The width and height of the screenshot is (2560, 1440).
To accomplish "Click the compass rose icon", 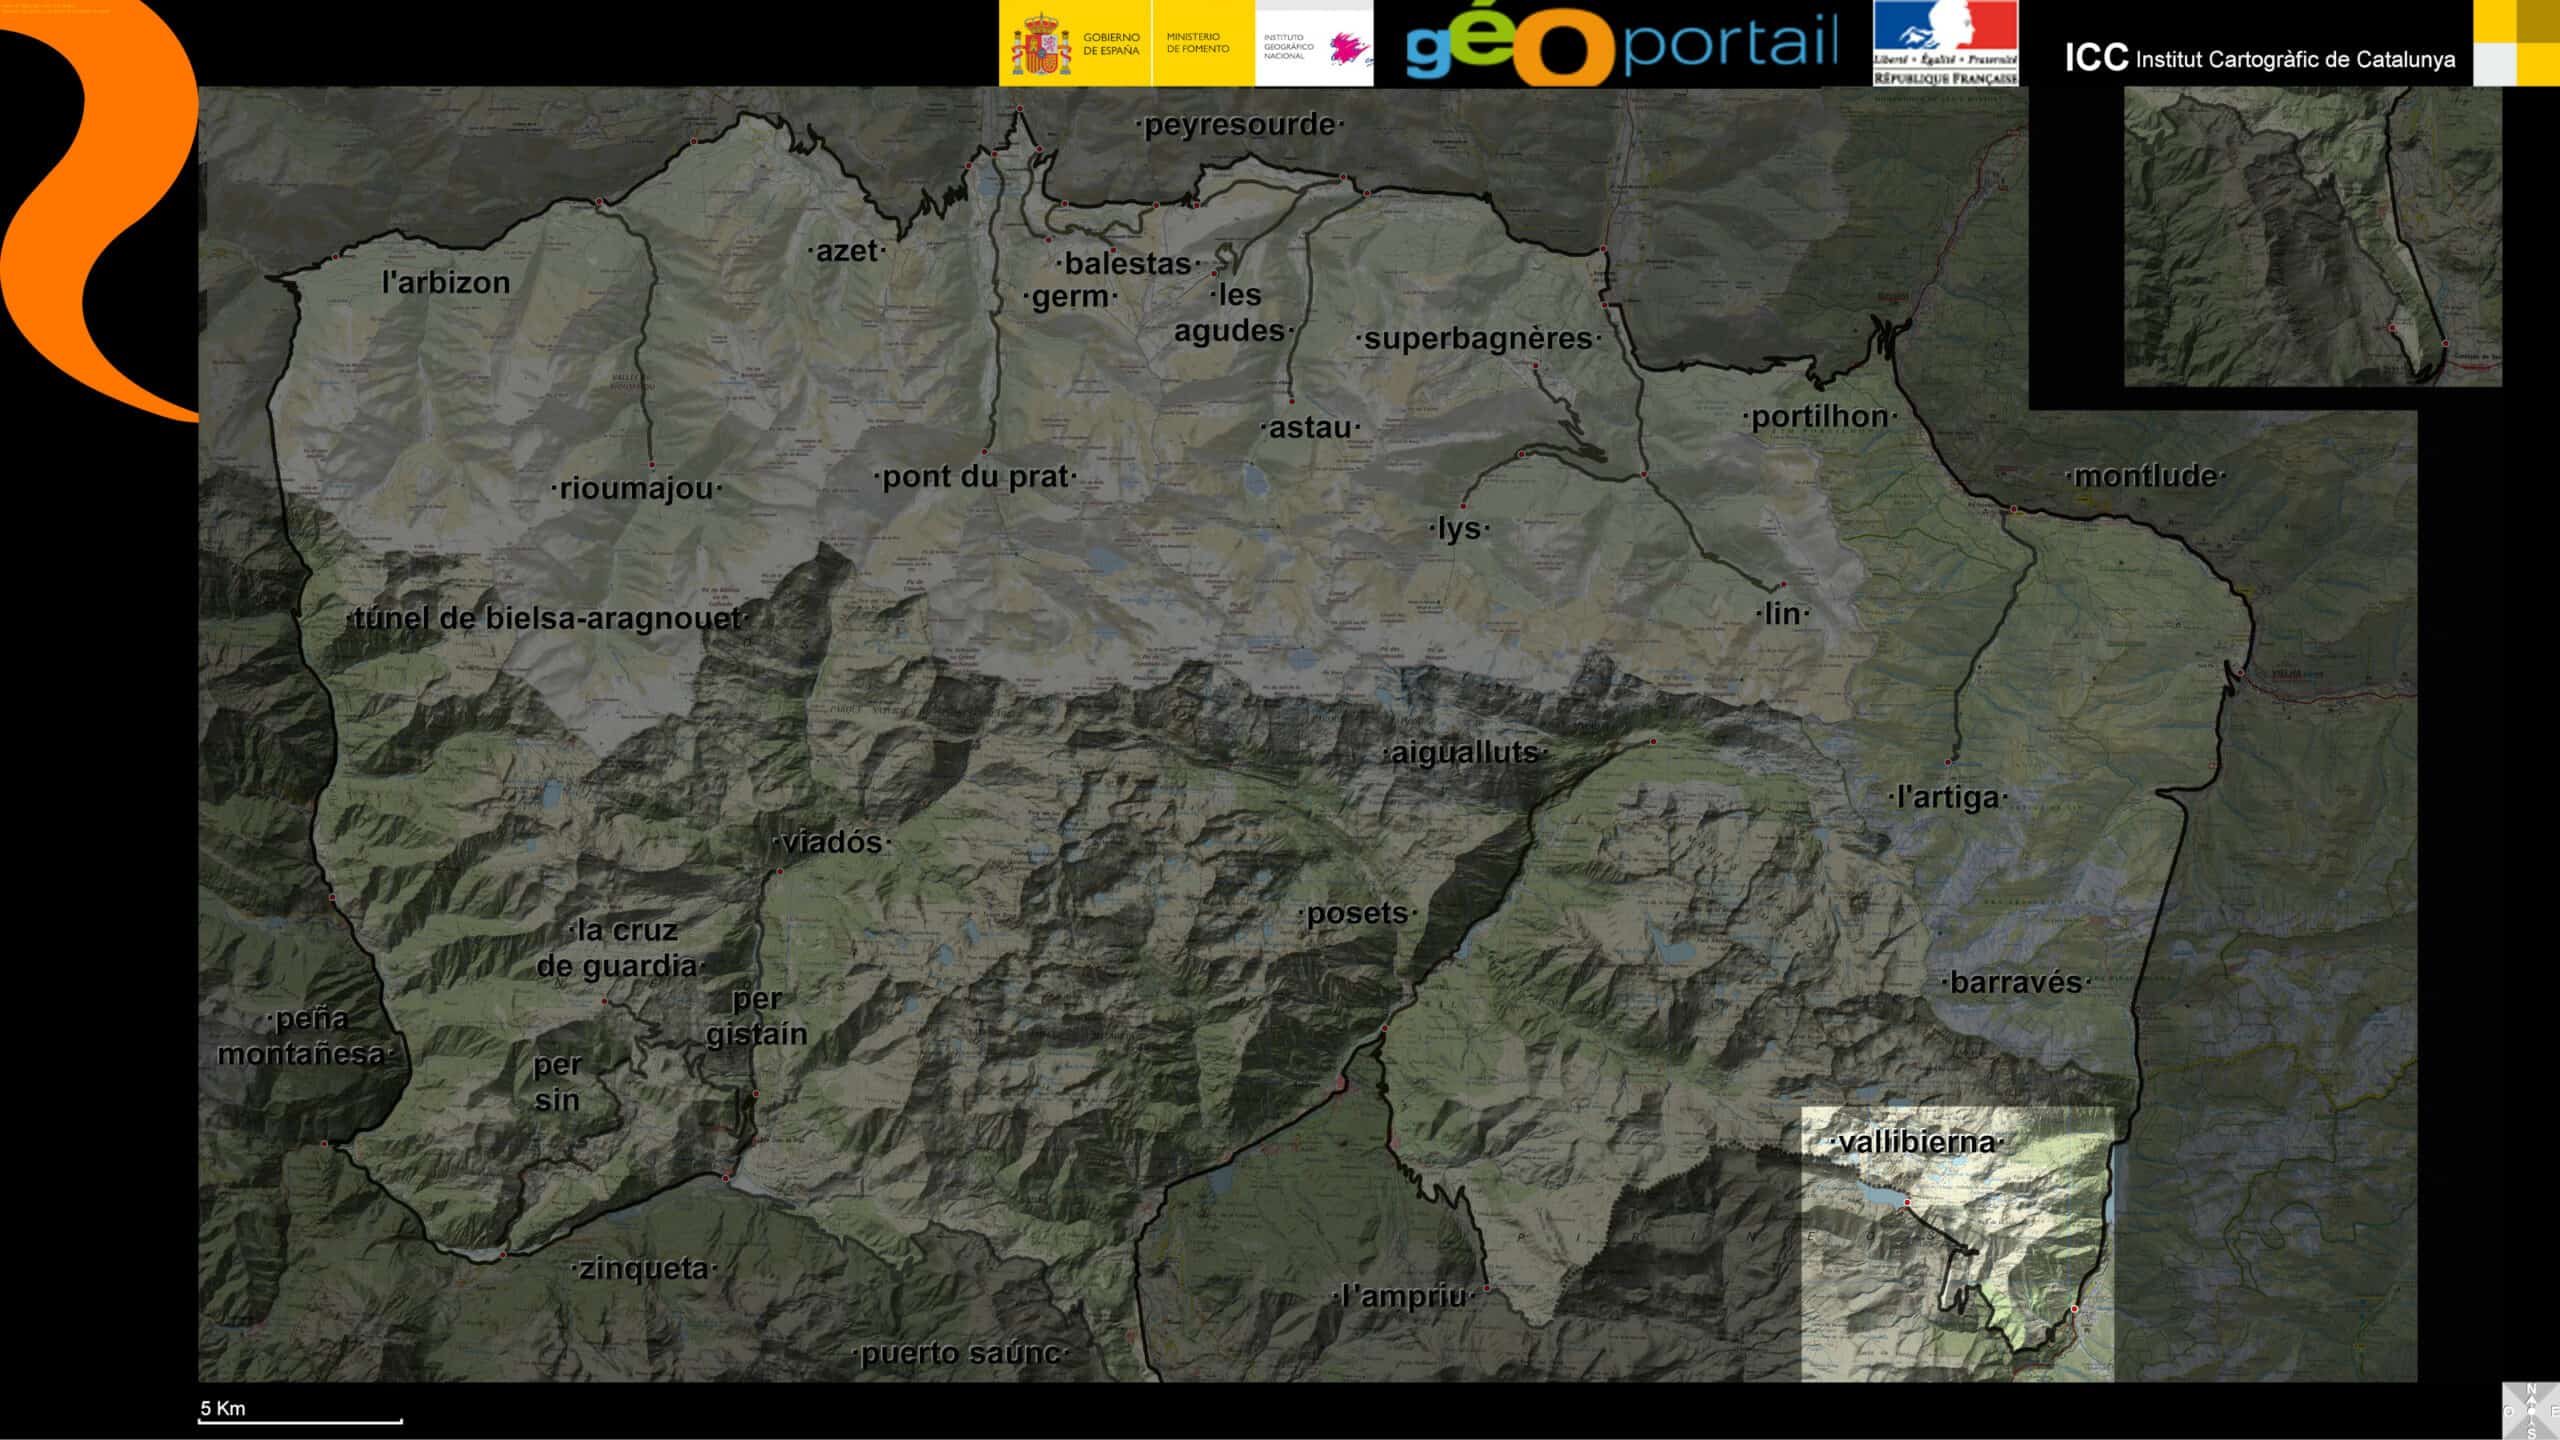I will tap(2531, 1410).
